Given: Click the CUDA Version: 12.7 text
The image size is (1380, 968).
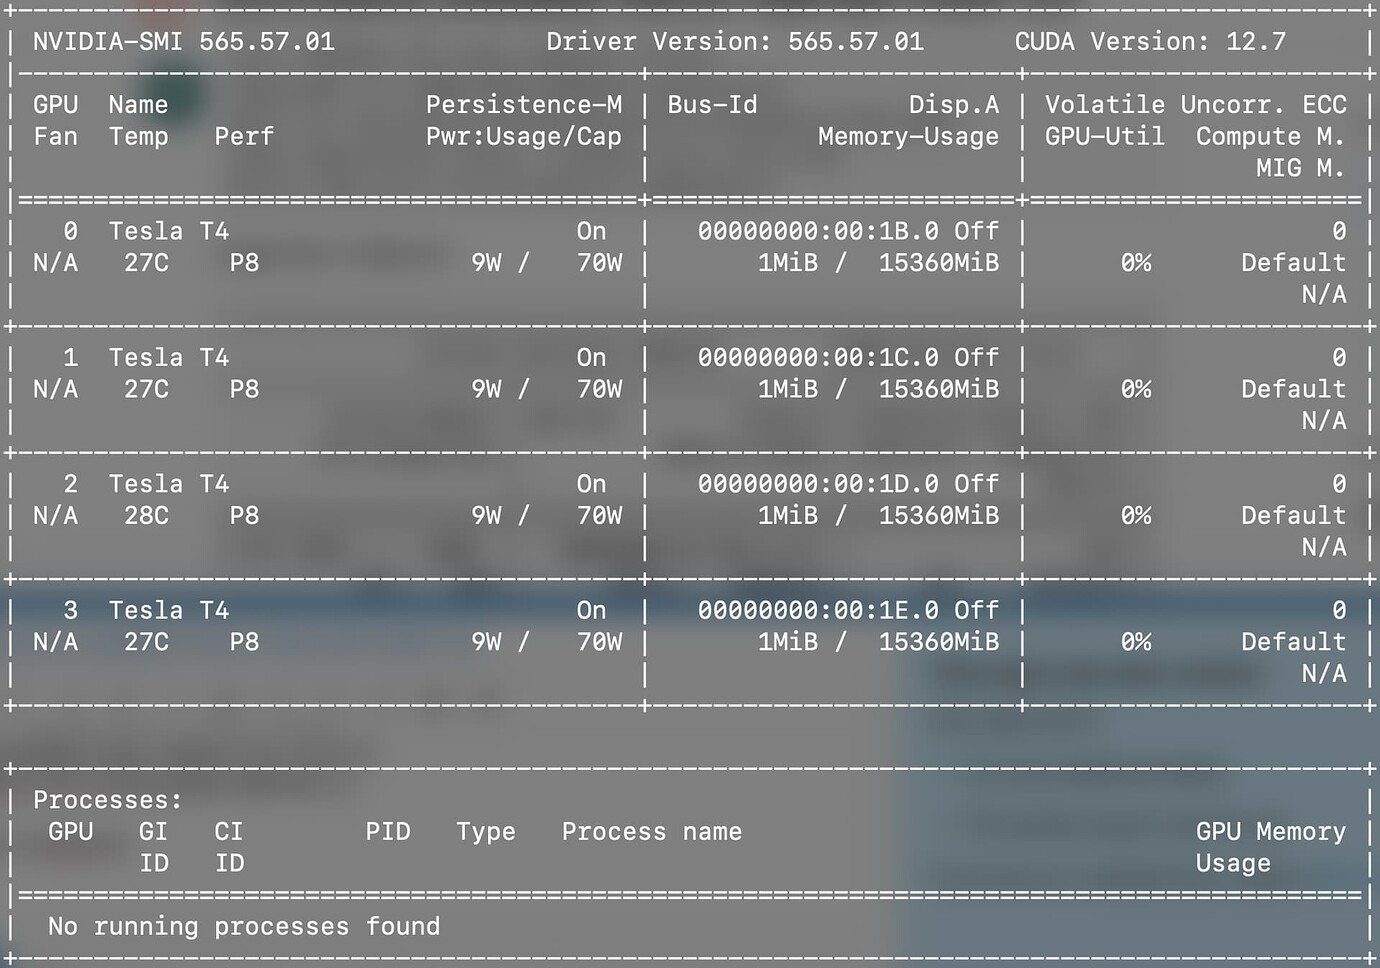Looking at the screenshot, I should point(1150,42).
